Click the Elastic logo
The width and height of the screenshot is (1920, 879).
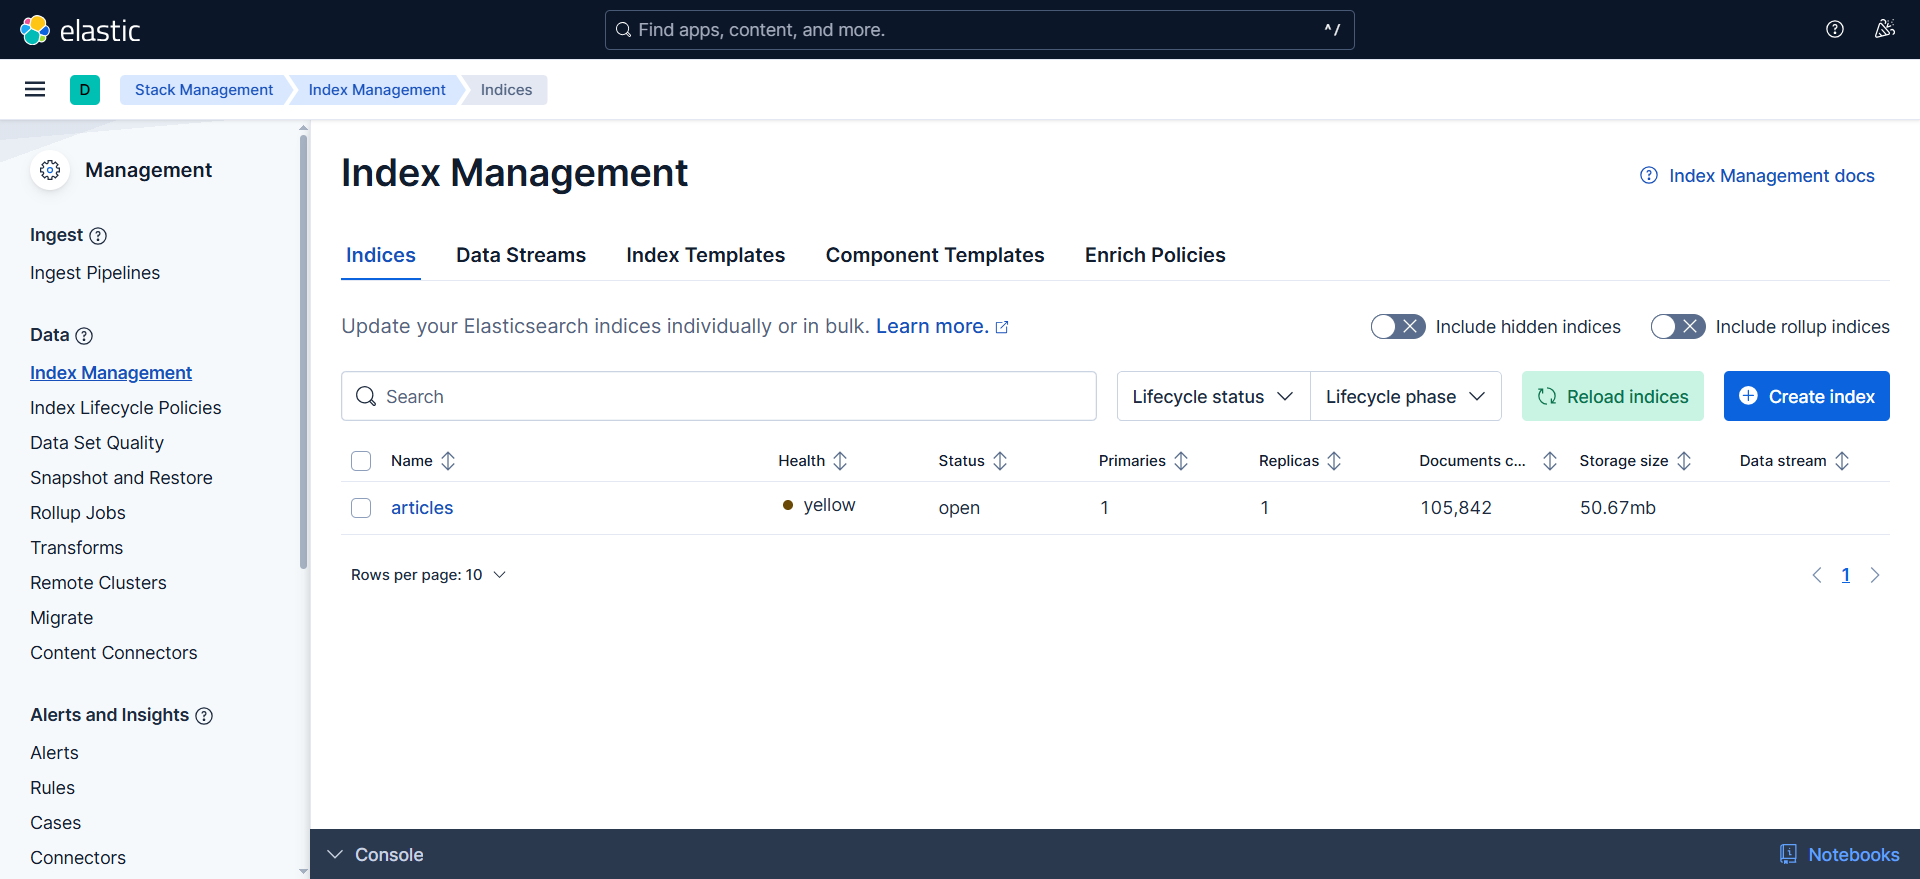pyautogui.click(x=80, y=30)
